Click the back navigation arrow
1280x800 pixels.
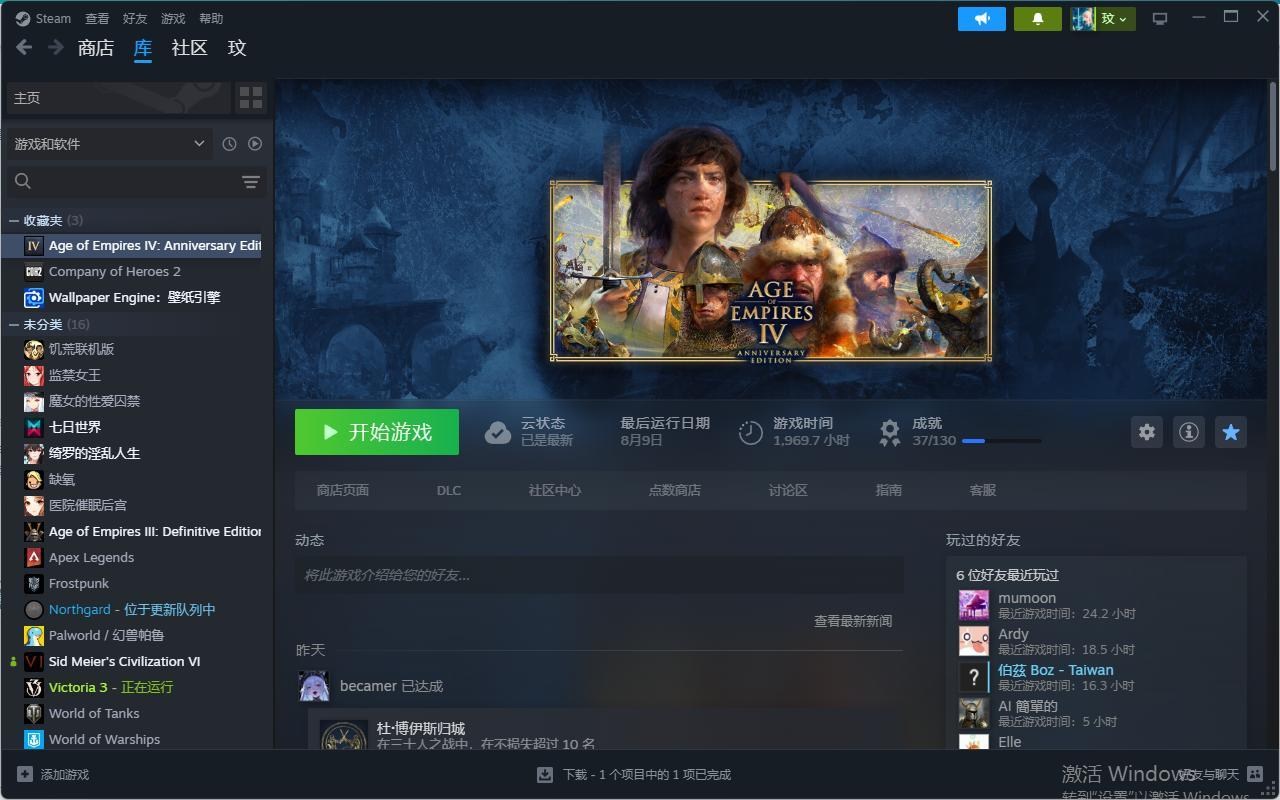click(x=24, y=47)
